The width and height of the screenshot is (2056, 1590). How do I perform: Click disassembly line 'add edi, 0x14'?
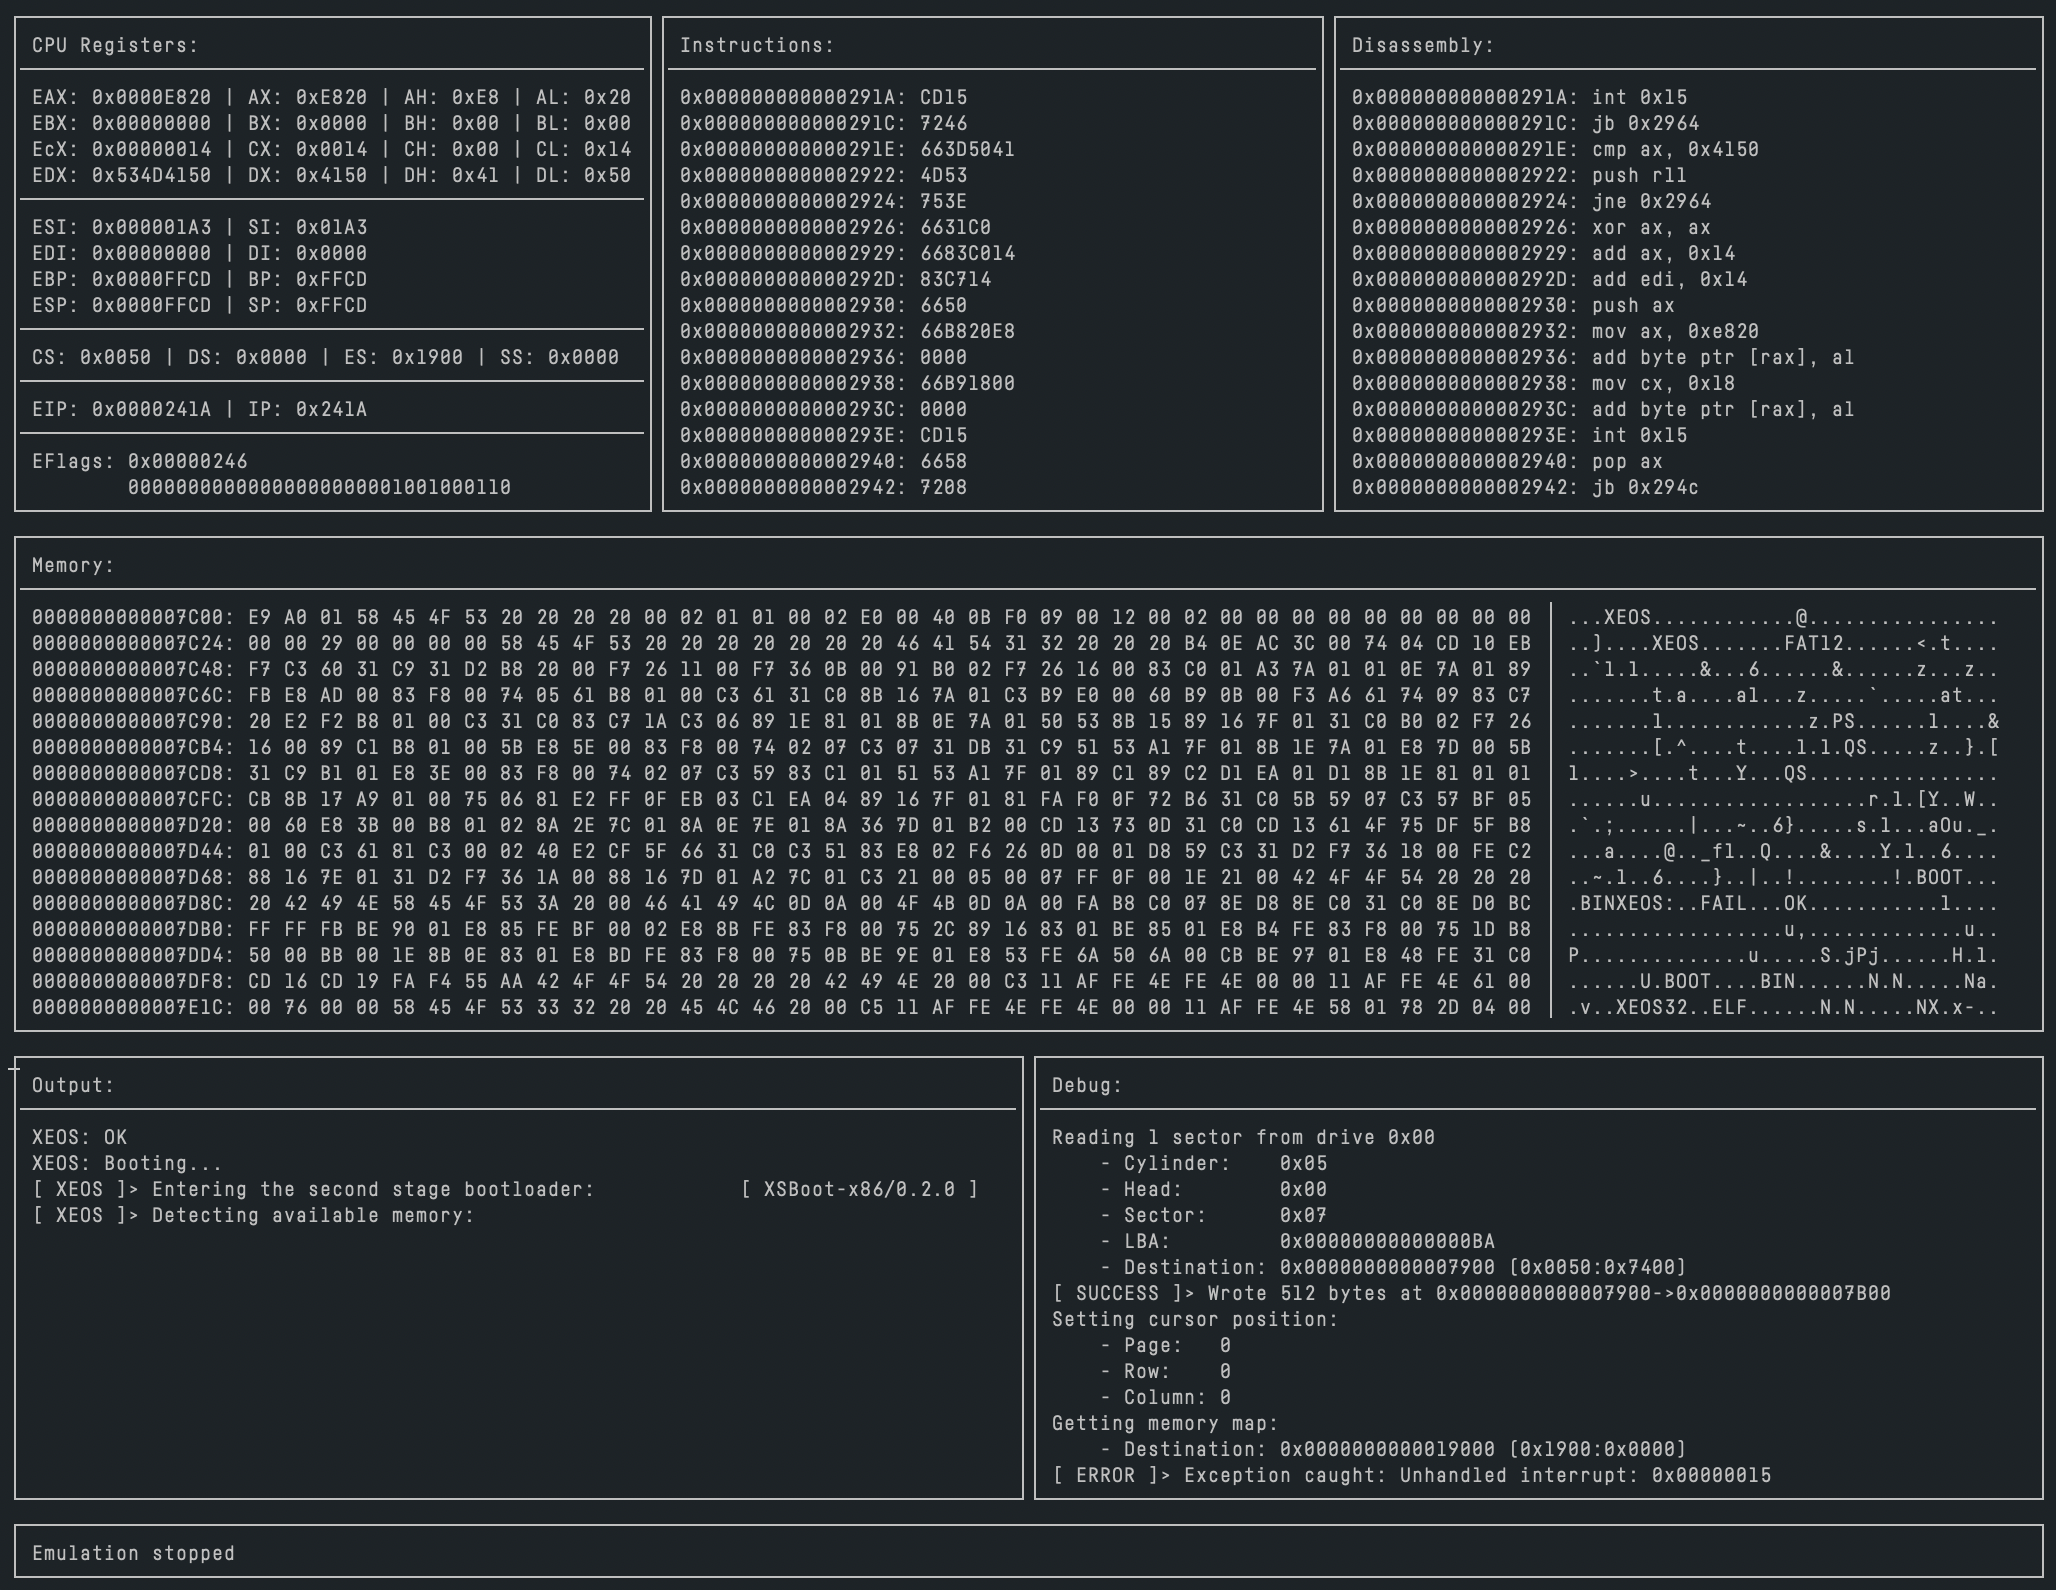click(1550, 280)
